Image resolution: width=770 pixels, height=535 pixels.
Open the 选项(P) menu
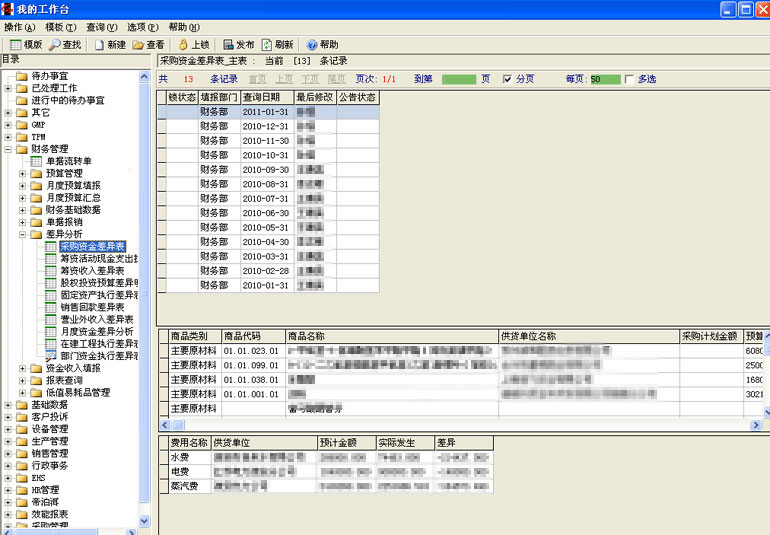(x=143, y=27)
